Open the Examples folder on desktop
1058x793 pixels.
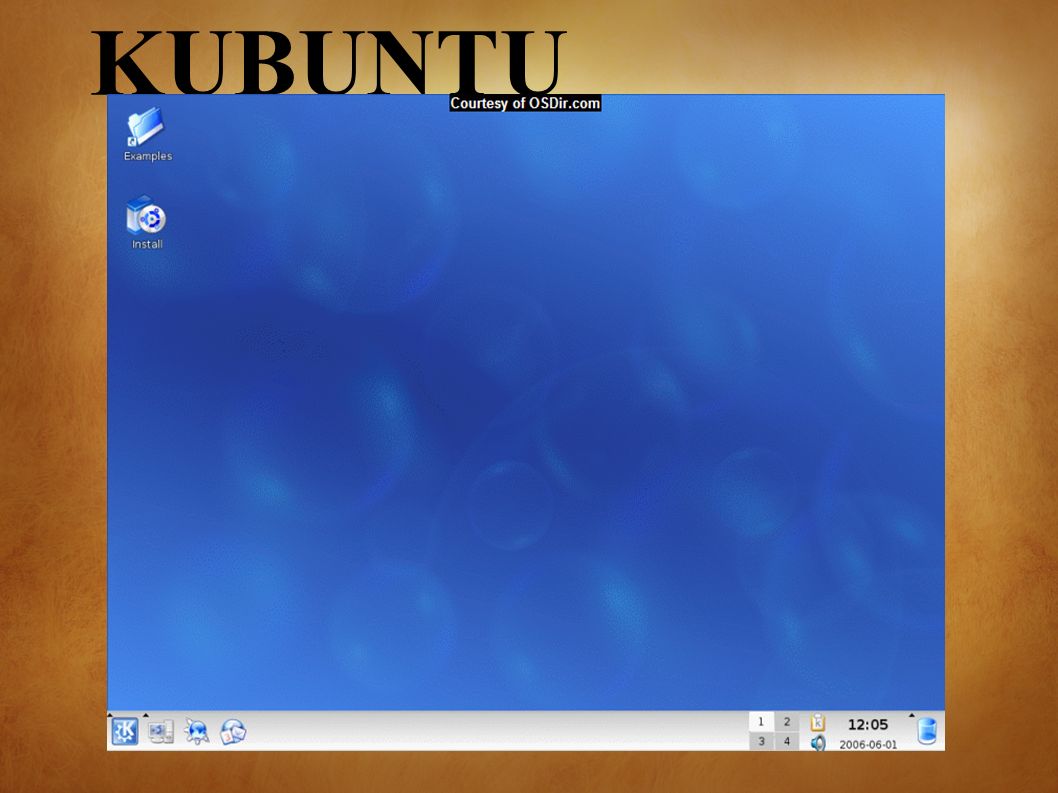tap(147, 135)
